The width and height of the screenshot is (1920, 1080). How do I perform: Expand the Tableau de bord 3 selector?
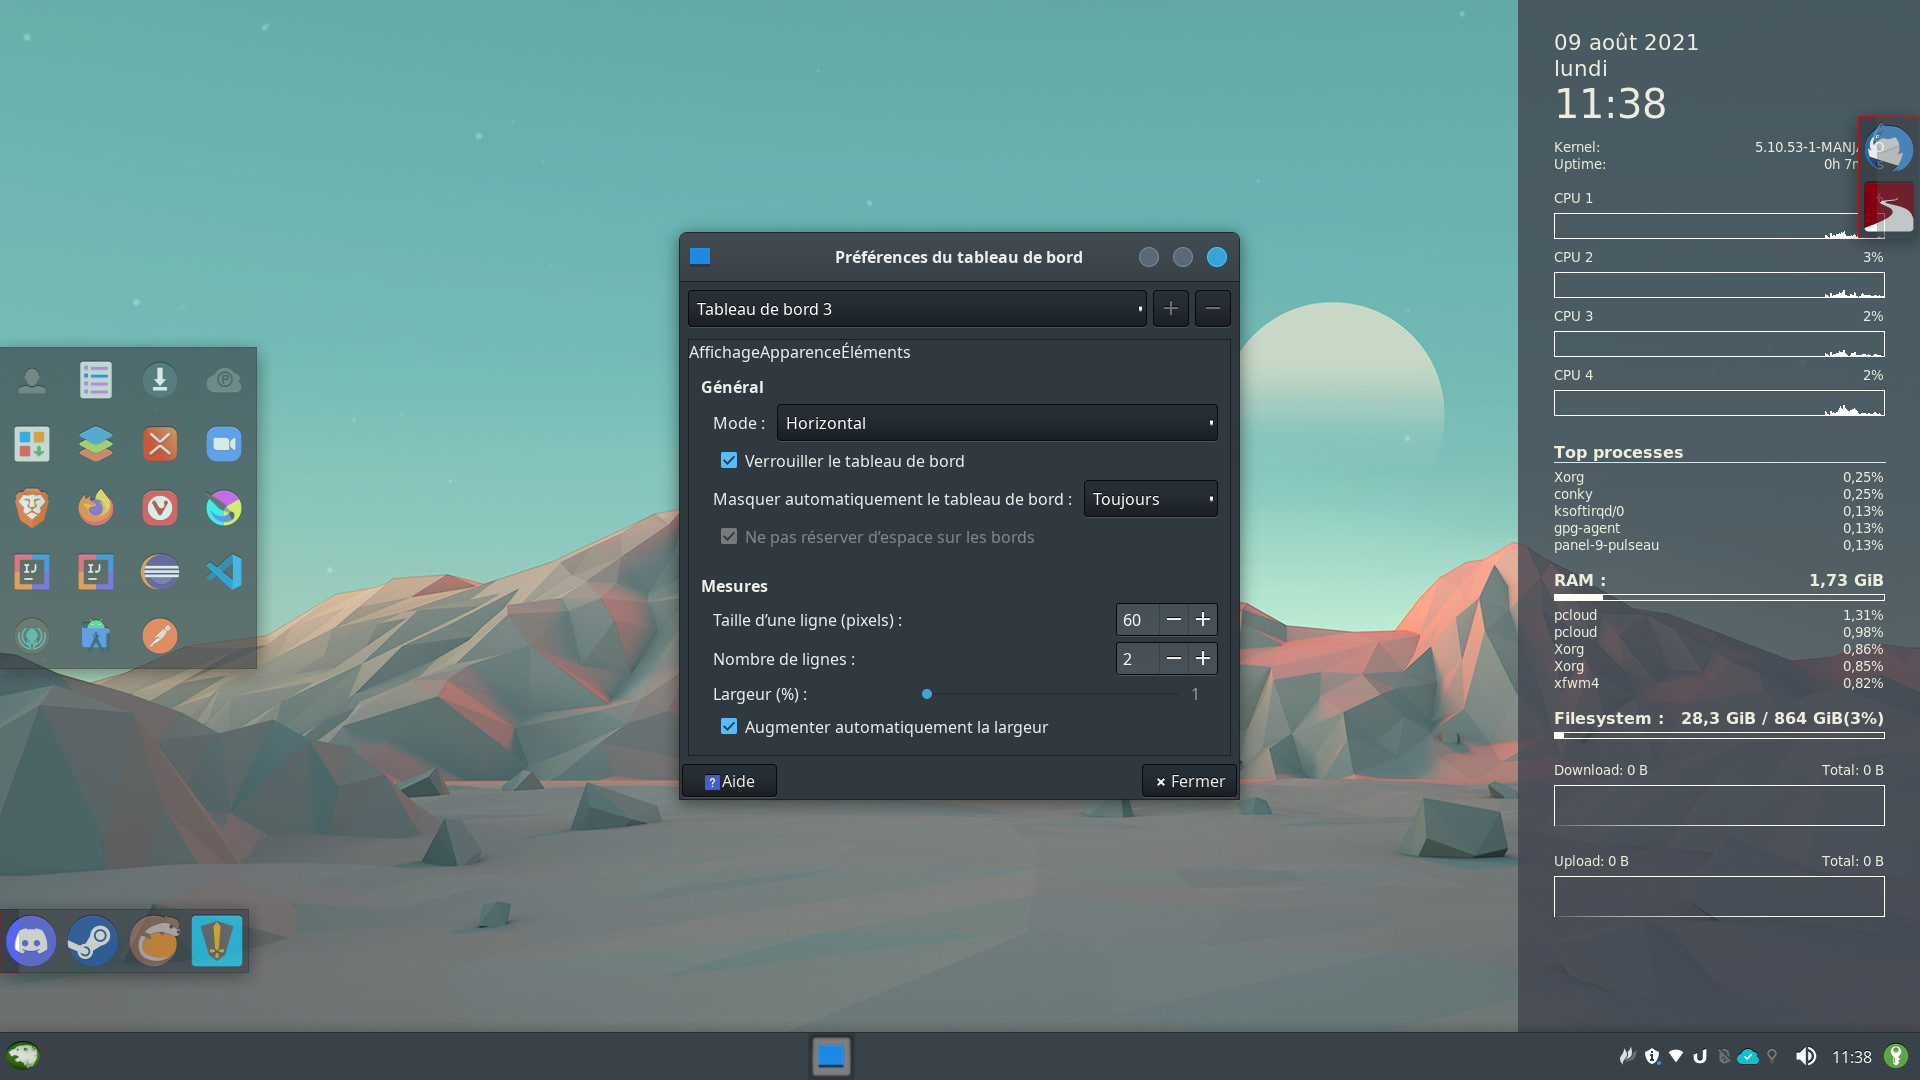tap(916, 309)
